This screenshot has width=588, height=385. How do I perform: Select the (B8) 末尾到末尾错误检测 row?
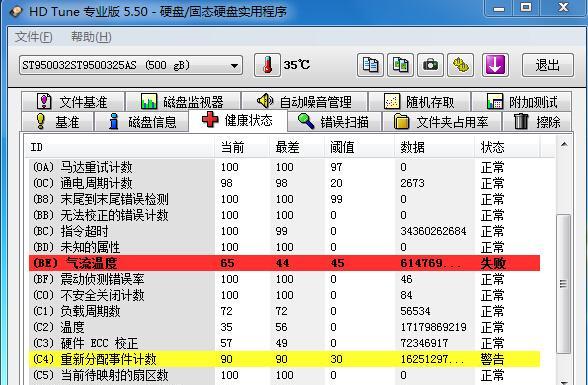click(x=285, y=199)
